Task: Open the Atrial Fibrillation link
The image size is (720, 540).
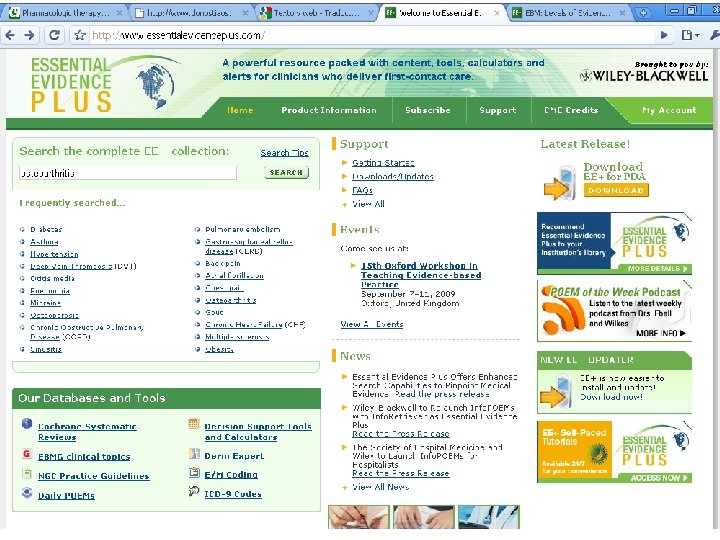Action: point(234,276)
